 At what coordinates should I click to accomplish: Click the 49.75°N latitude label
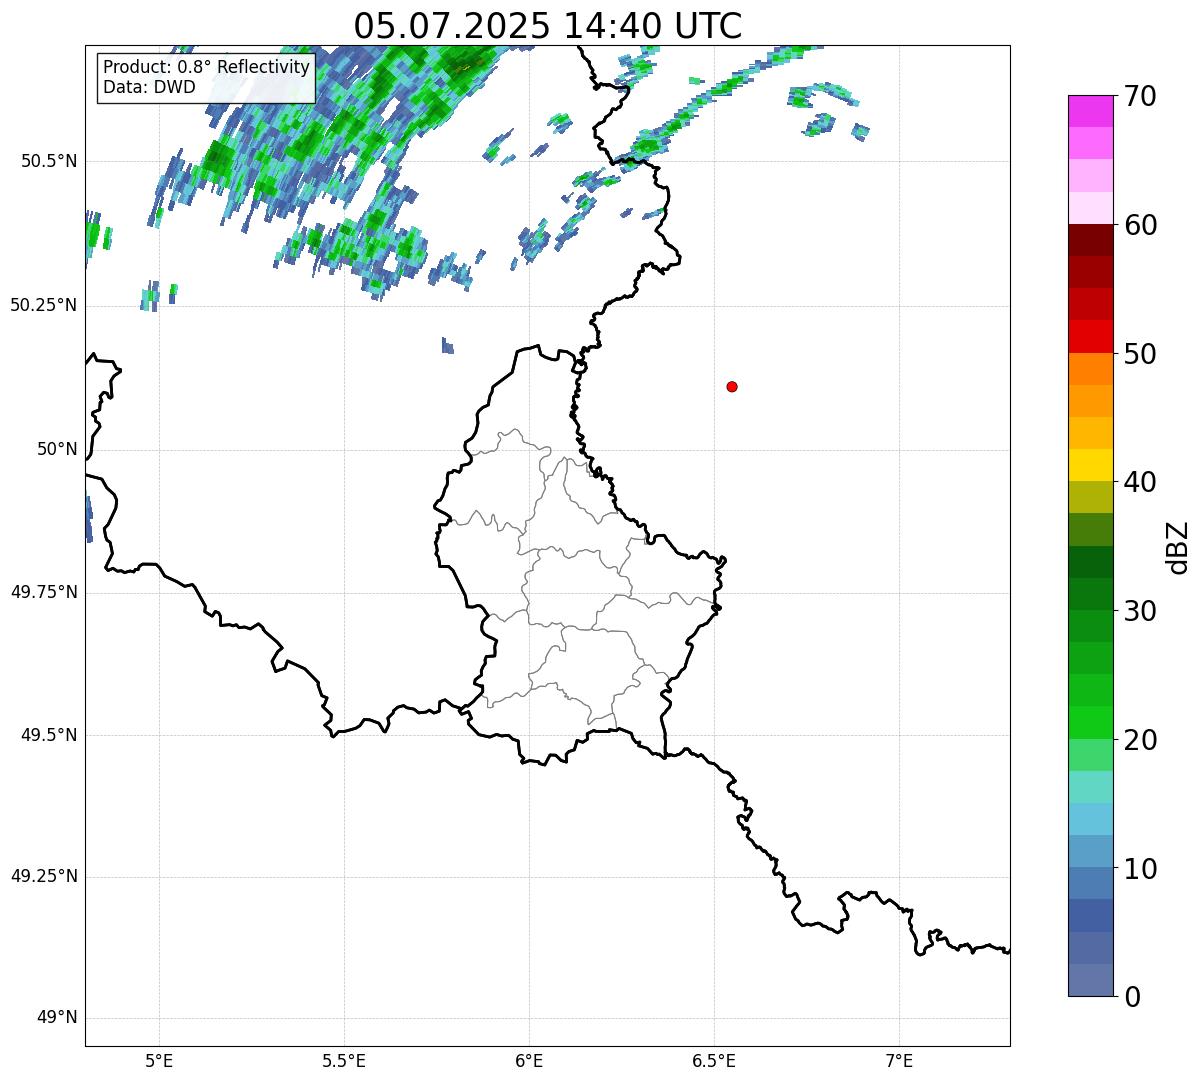pos(44,592)
